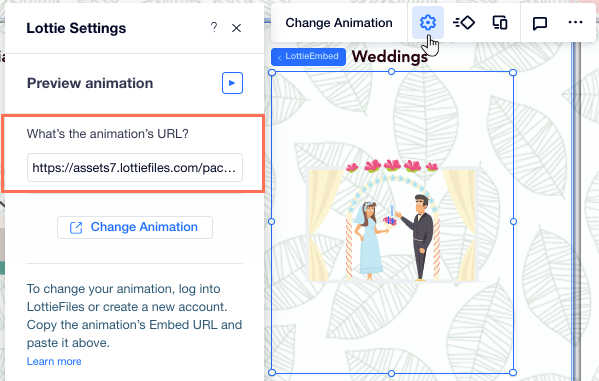Click the left-middle resize handle of the selection
The image size is (599, 381).
(x=272, y=222)
